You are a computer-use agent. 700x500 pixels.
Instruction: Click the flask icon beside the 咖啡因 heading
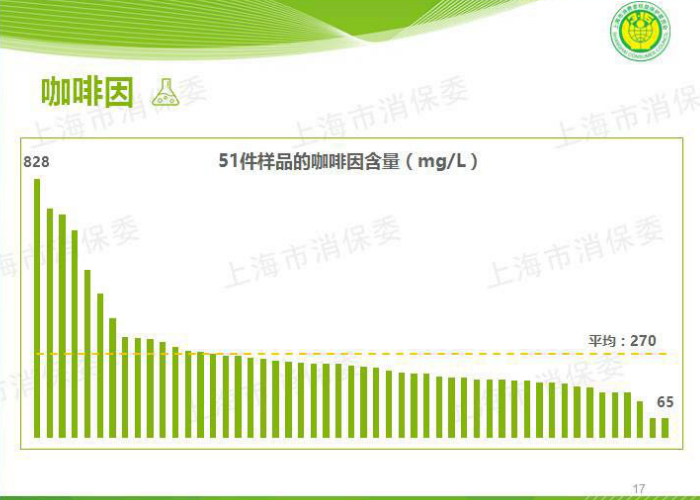(165, 93)
